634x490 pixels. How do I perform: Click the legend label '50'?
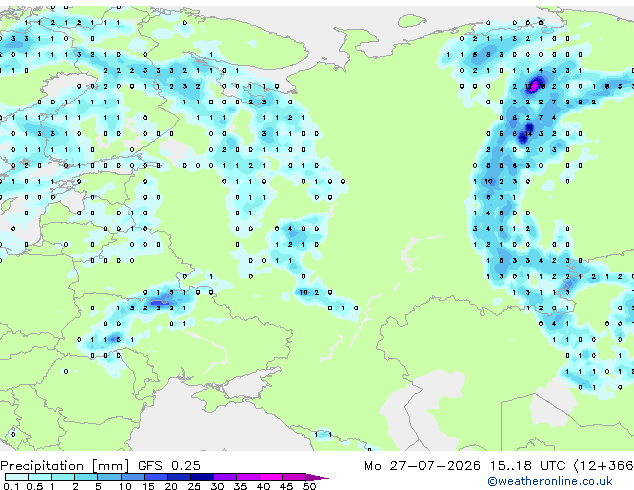[x=309, y=486]
